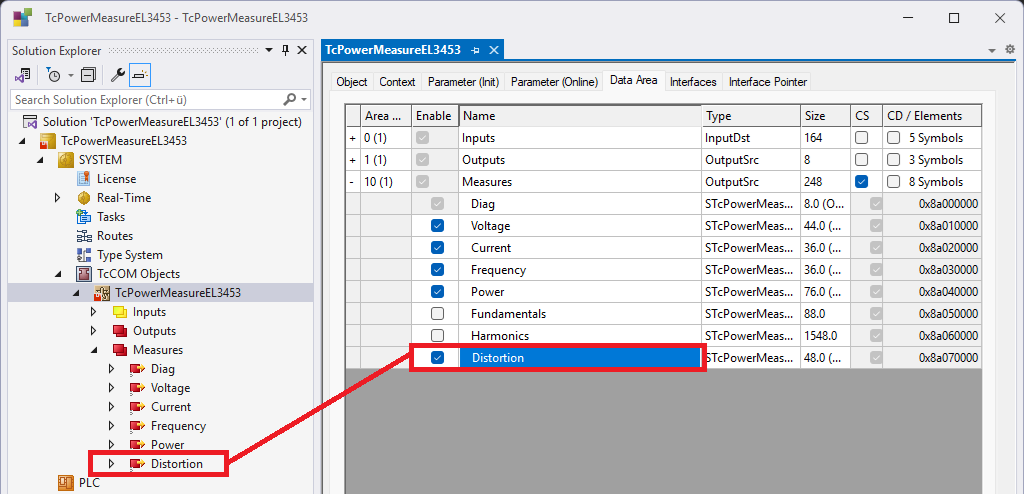1024x494 pixels.
Task: Pin the Solution Explorer panel with pushpin icon
Action: (285, 50)
